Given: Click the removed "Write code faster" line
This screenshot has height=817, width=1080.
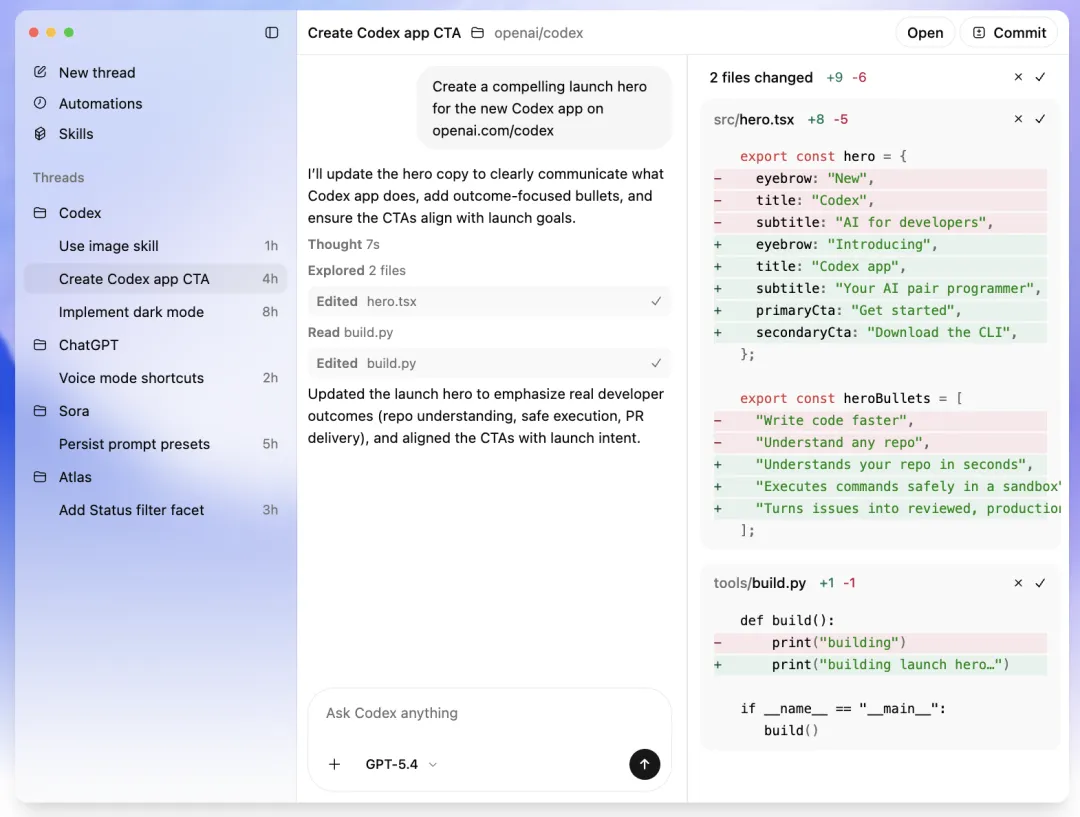Looking at the screenshot, I should point(880,420).
